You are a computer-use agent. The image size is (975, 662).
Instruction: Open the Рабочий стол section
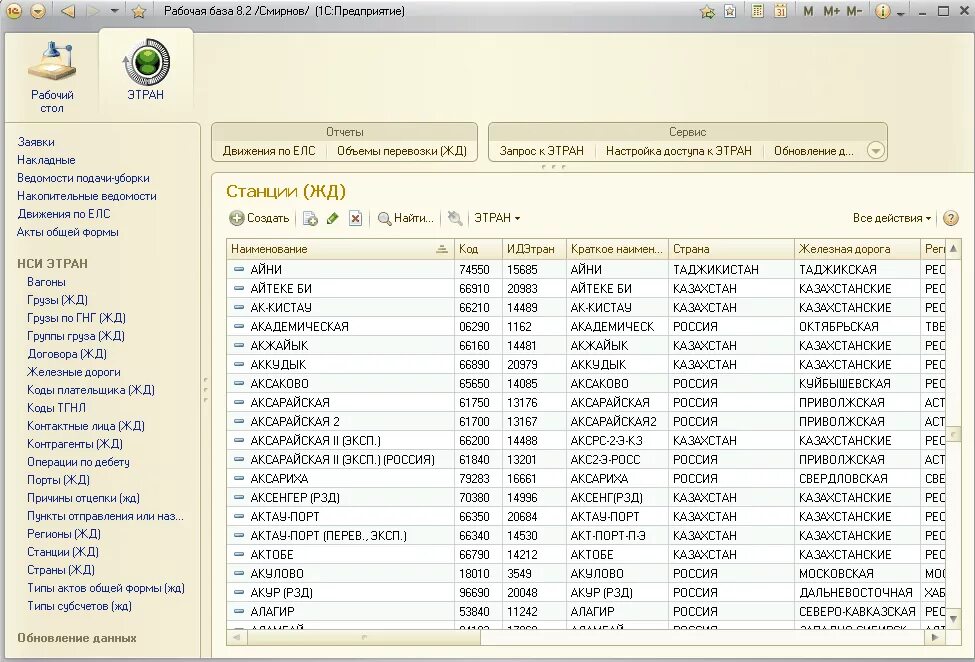pyautogui.click(x=52, y=76)
